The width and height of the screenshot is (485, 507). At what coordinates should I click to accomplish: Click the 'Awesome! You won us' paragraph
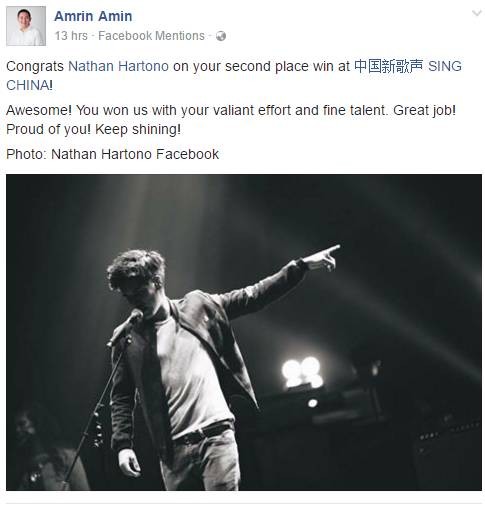click(x=231, y=120)
